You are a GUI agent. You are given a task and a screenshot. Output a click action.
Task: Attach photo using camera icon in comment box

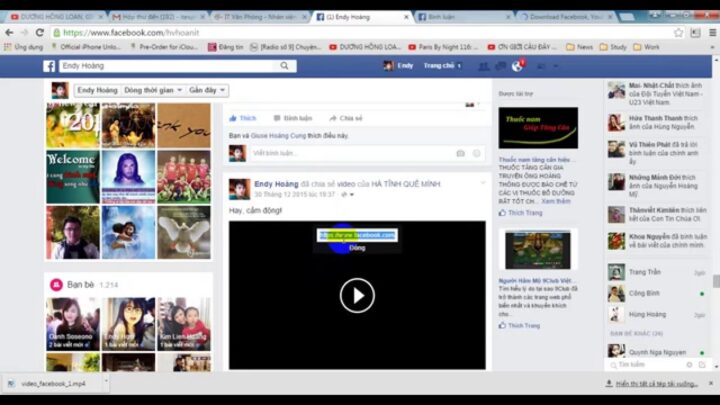(x=461, y=153)
